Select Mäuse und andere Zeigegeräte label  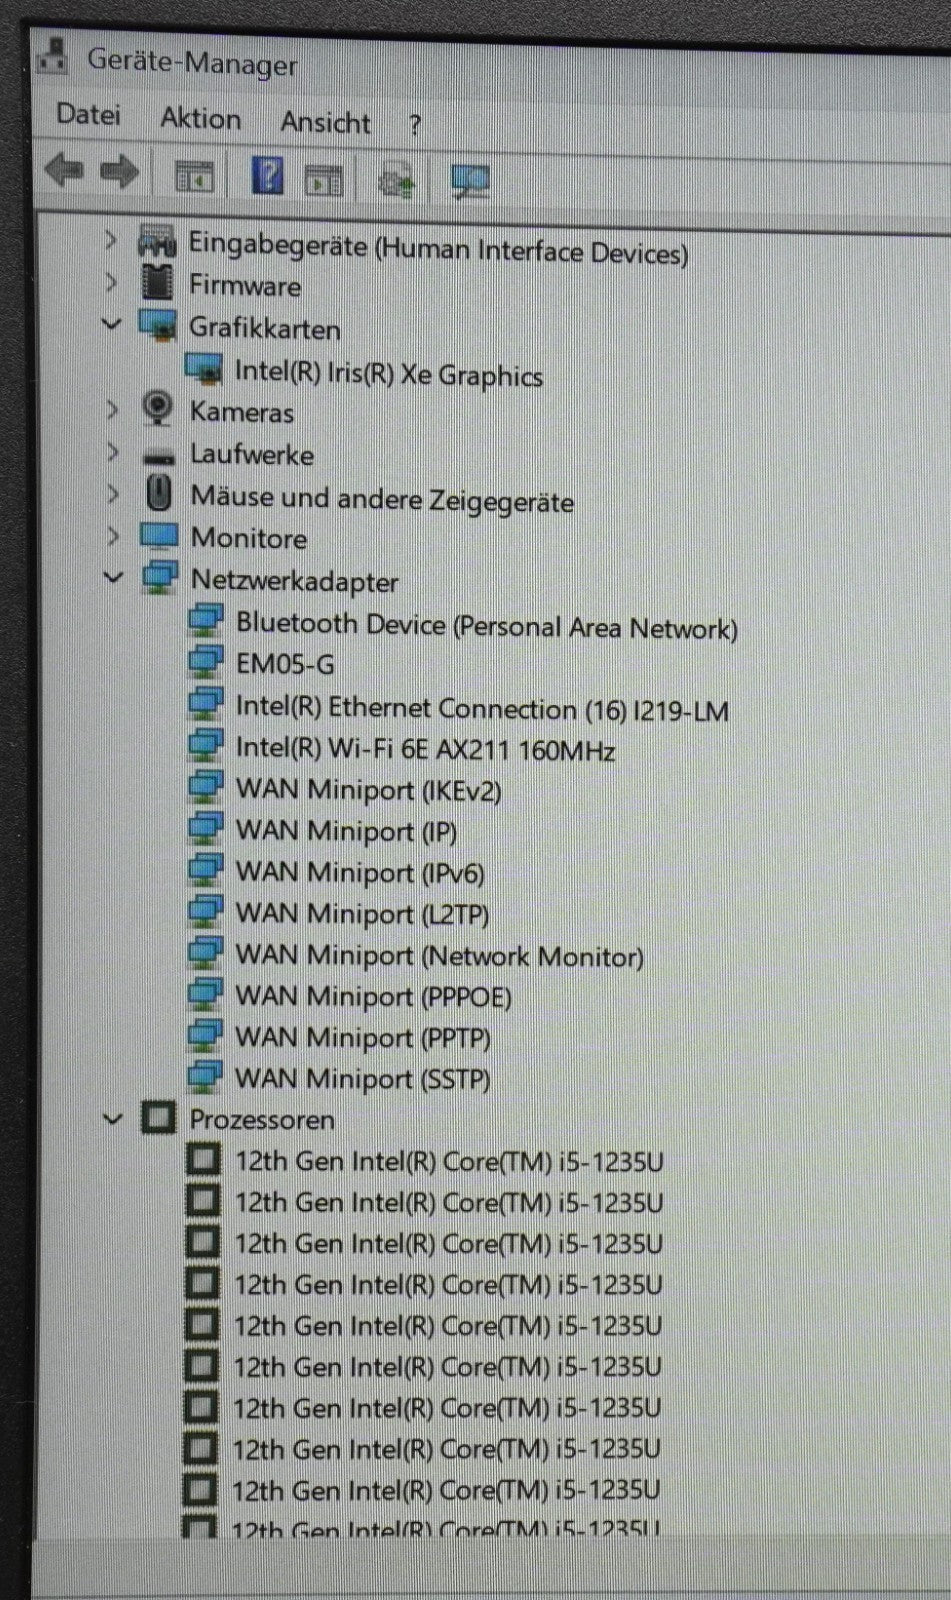click(x=382, y=498)
